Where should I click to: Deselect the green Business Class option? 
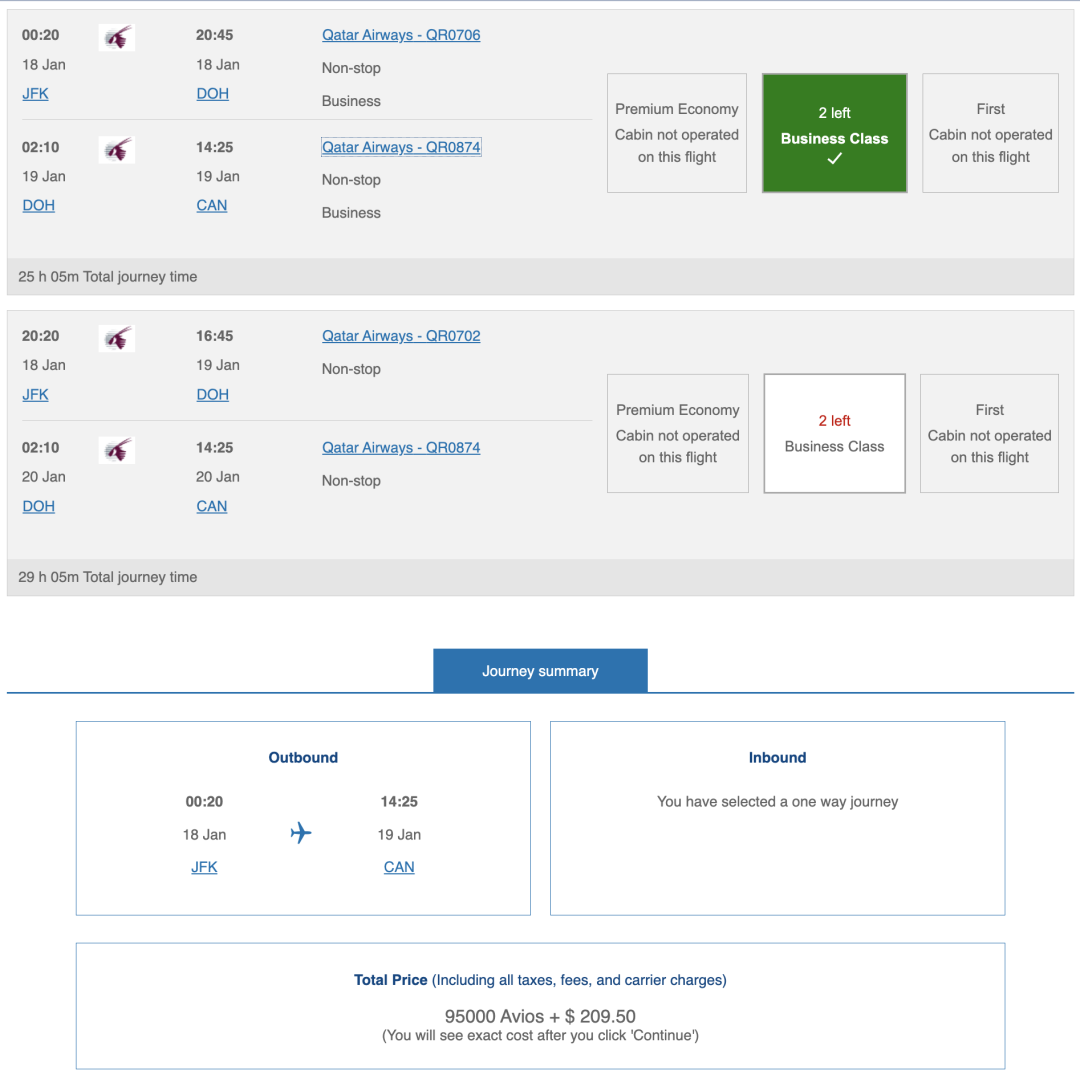[834, 132]
